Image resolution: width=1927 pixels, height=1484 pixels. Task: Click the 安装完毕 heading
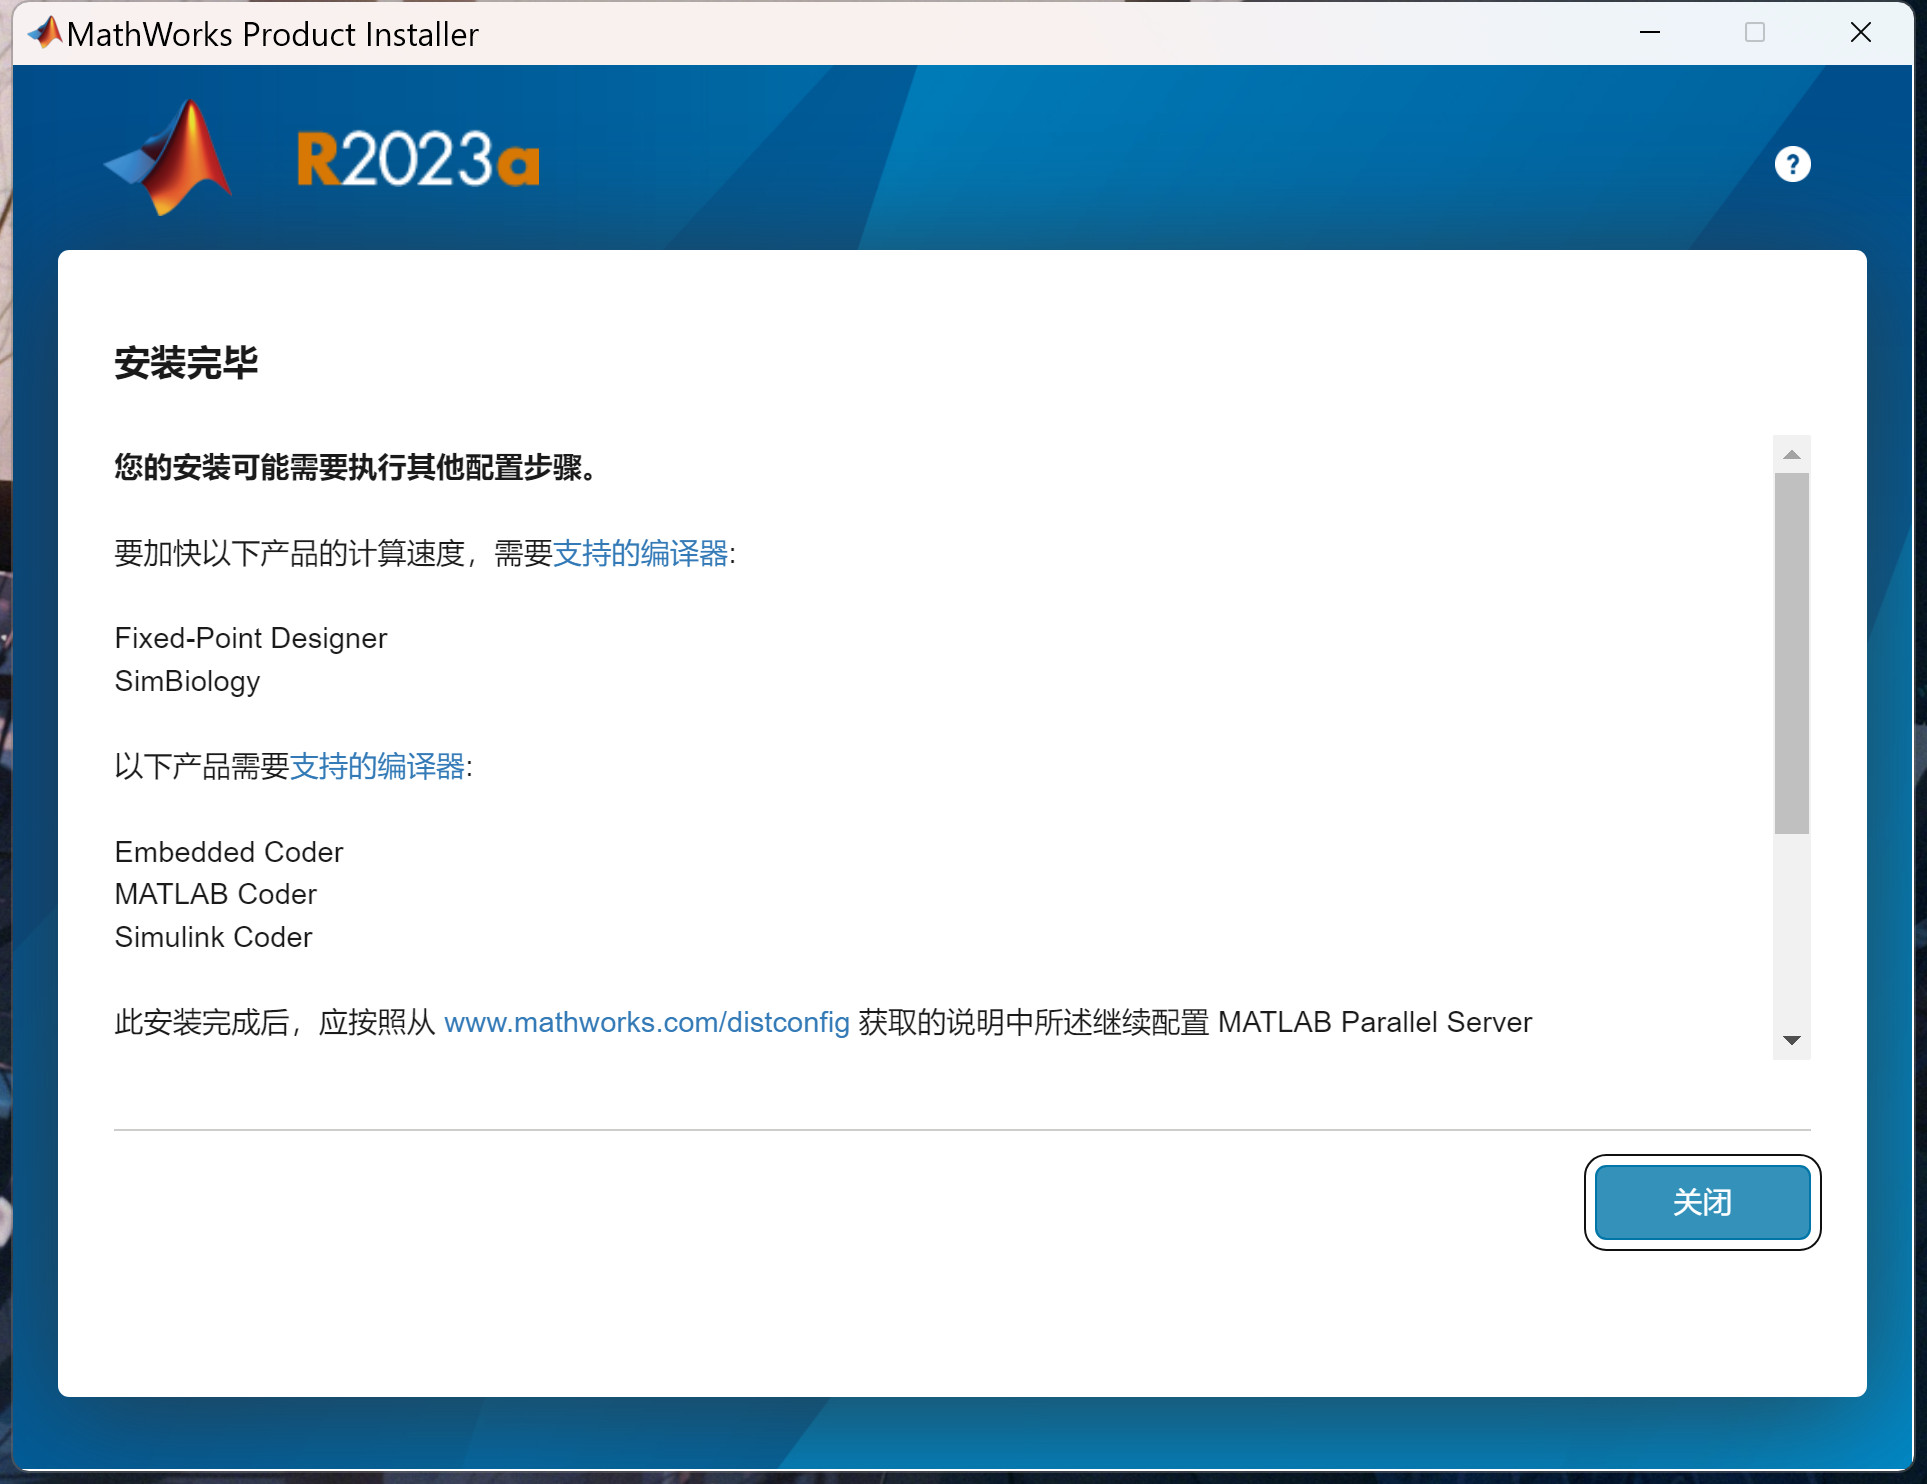186,363
